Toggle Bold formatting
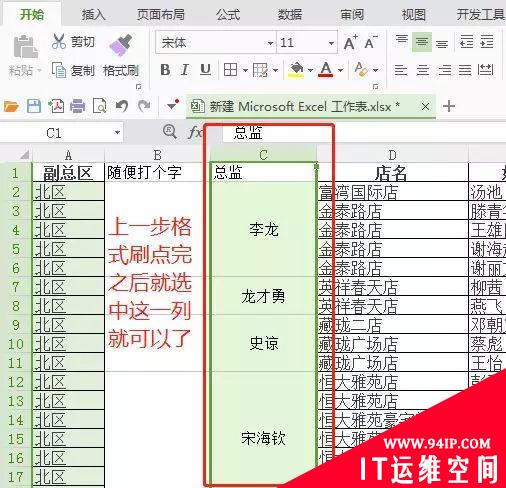 click(x=165, y=70)
